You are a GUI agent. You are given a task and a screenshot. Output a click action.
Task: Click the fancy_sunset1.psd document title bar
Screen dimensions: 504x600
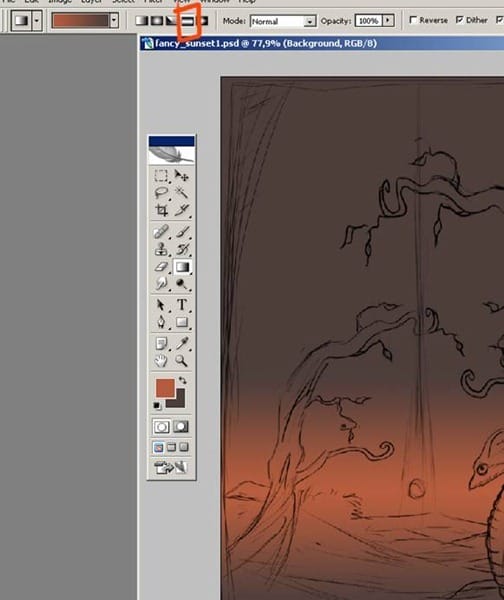[x=322, y=43]
